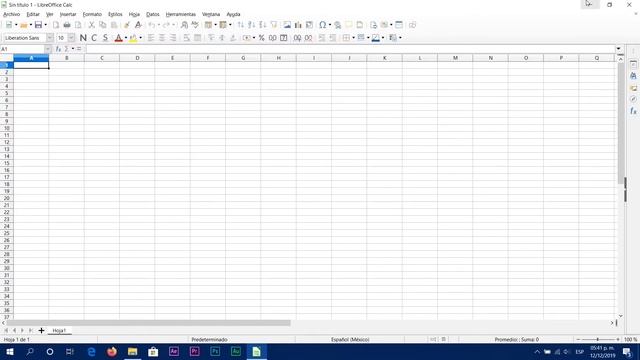Select column header D
This screenshot has width=640, height=360.
[137, 58]
